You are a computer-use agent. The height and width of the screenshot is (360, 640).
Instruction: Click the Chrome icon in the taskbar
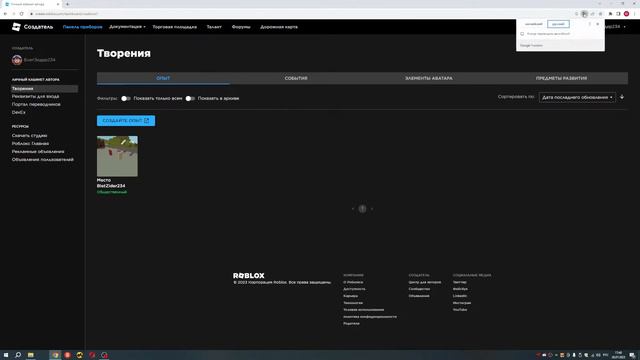(55, 355)
